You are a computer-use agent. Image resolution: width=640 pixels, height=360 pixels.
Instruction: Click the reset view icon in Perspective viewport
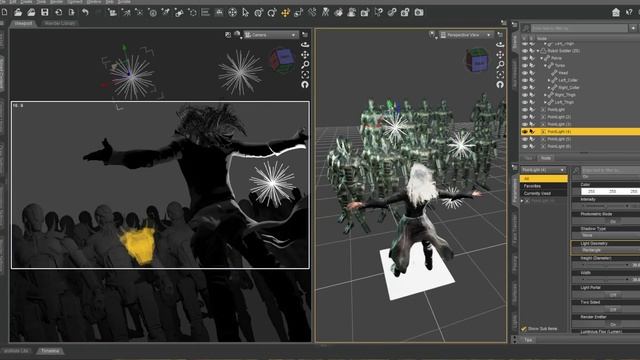pos(500,84)
